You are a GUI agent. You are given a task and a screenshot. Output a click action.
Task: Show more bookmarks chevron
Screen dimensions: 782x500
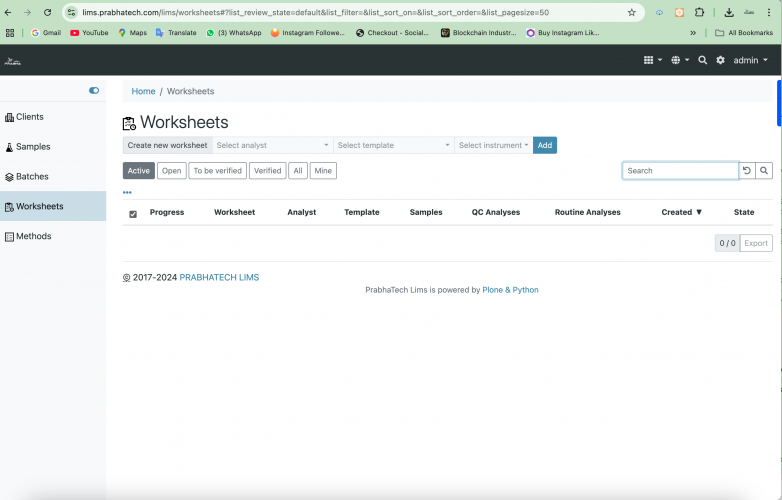coord(693,33)
